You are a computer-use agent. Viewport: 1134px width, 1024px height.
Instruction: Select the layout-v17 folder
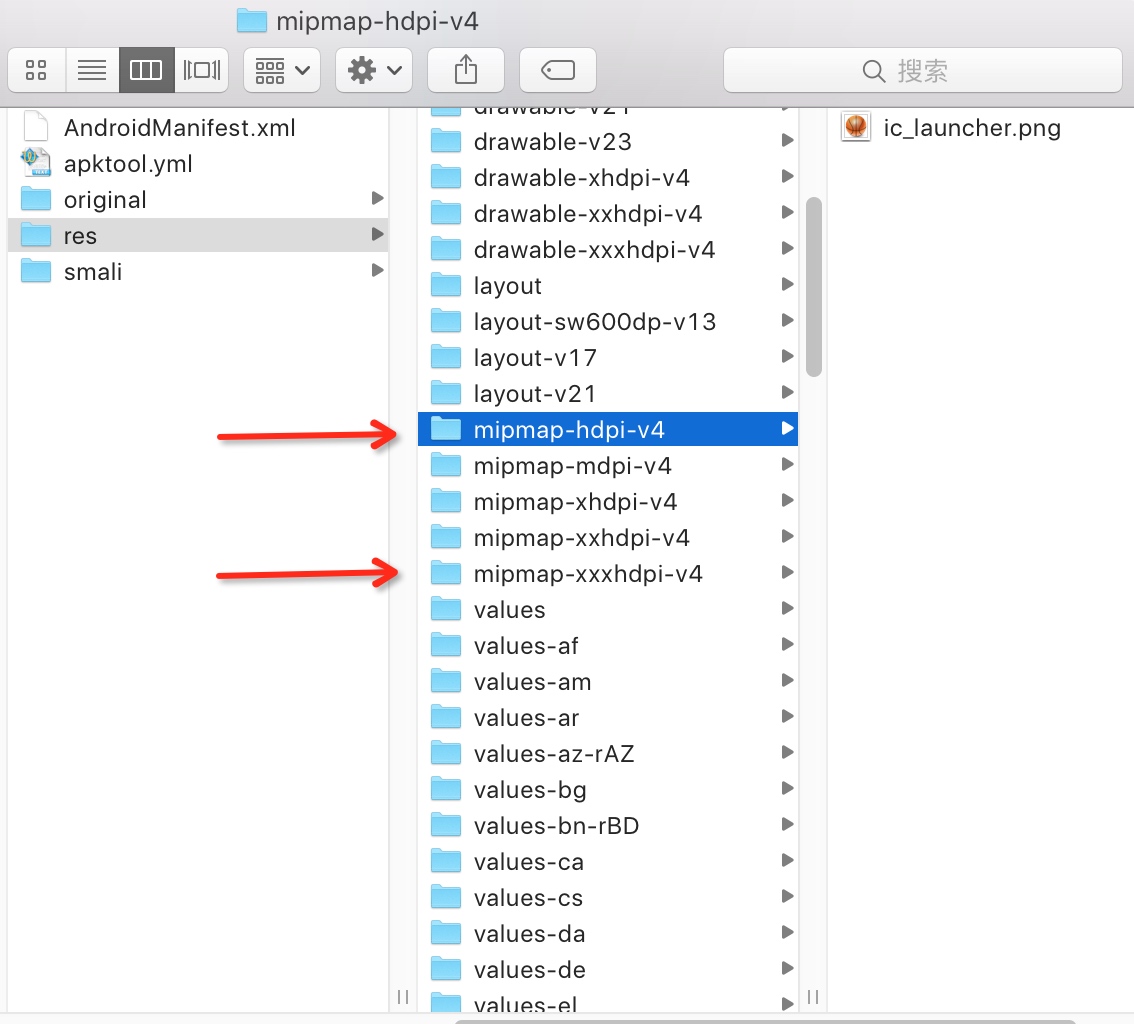pos(608,357)
